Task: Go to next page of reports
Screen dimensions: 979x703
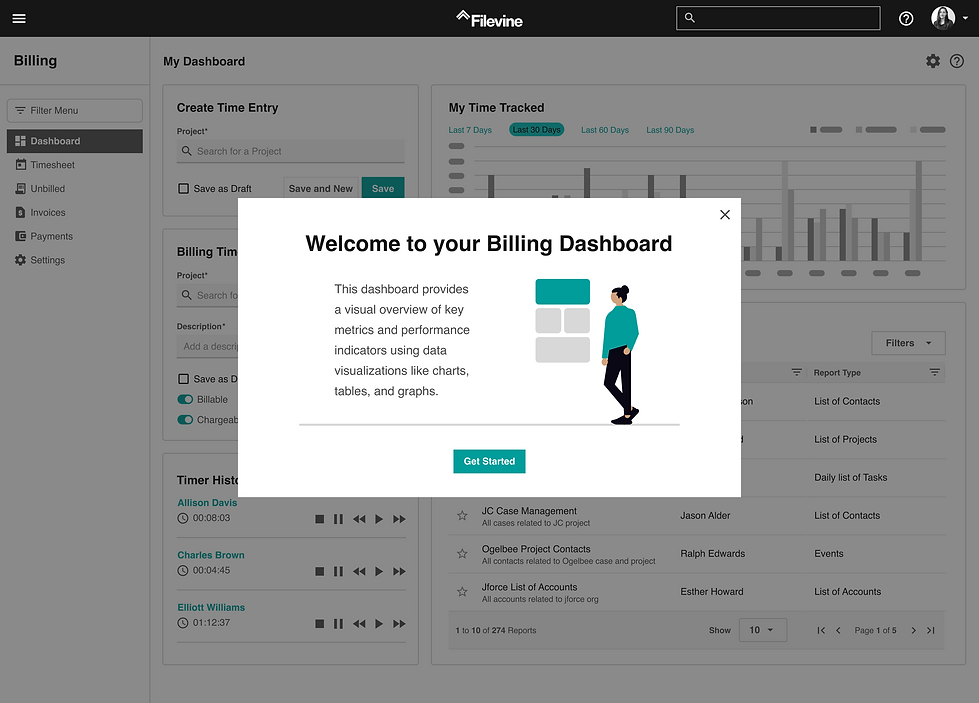Action: (x=913, y=631)
